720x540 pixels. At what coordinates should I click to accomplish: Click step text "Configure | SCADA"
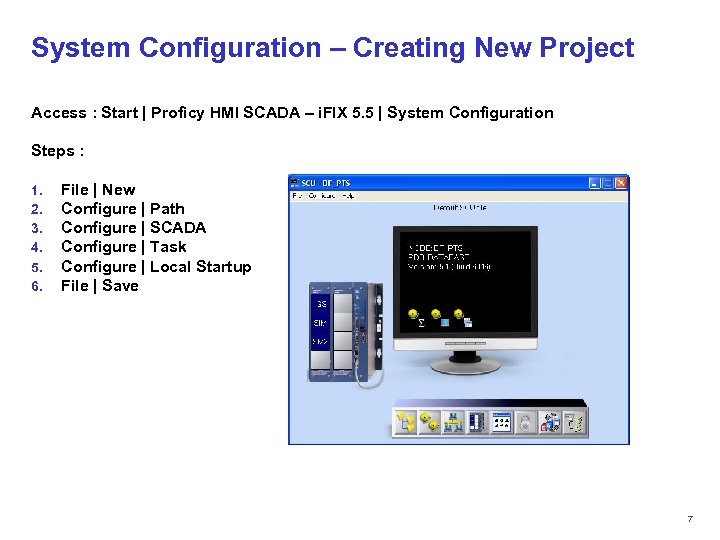click(134, 228)
